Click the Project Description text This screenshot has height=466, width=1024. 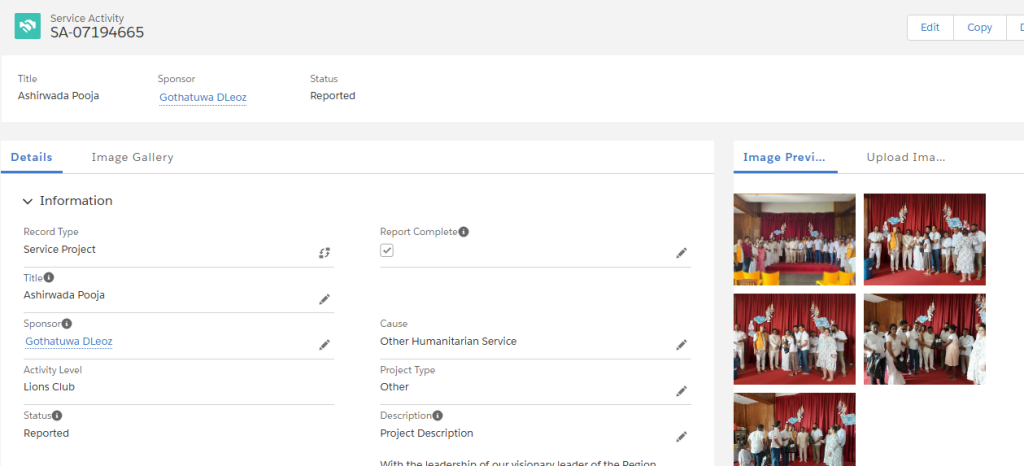tap(426, 433)
